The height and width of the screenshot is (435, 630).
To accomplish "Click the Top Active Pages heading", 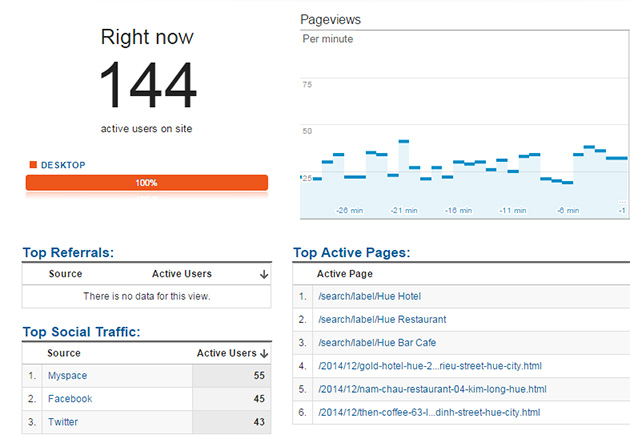I will pyautogui.click(x=351, y=253).
